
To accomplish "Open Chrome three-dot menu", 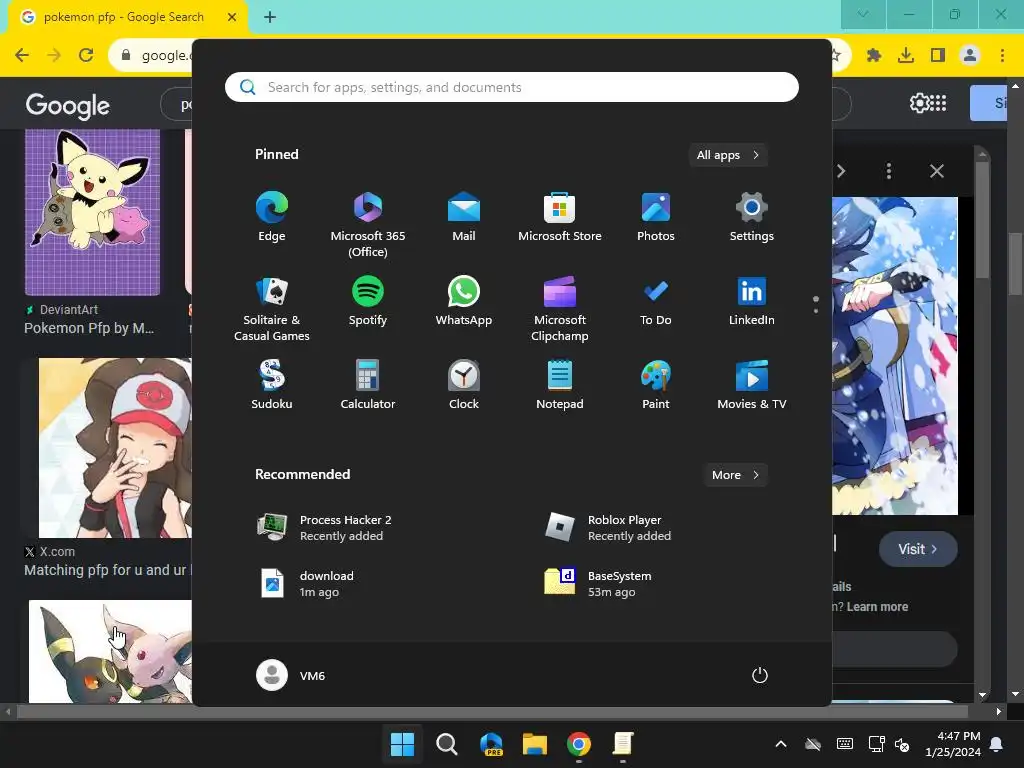I will click(x=1002, y=55).
